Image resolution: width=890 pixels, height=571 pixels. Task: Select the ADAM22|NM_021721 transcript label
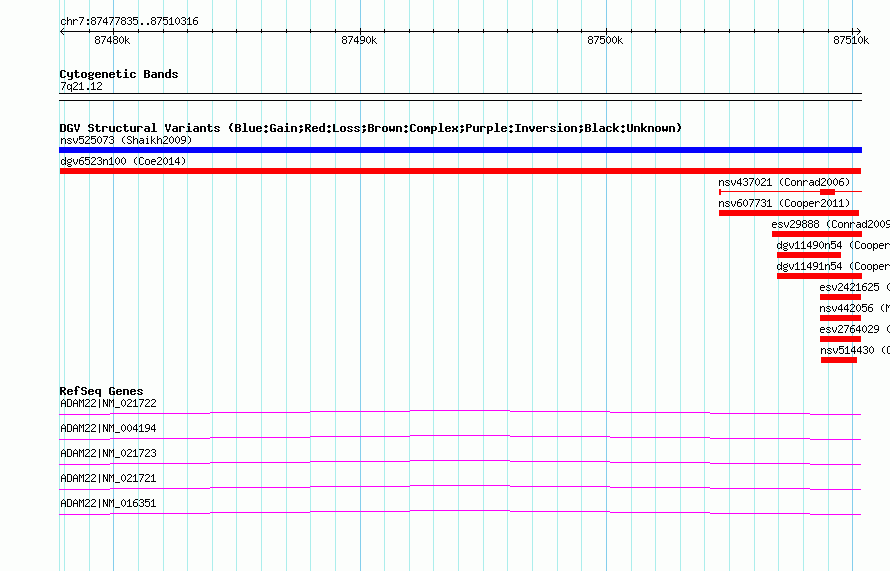click(x=108, y=478)
